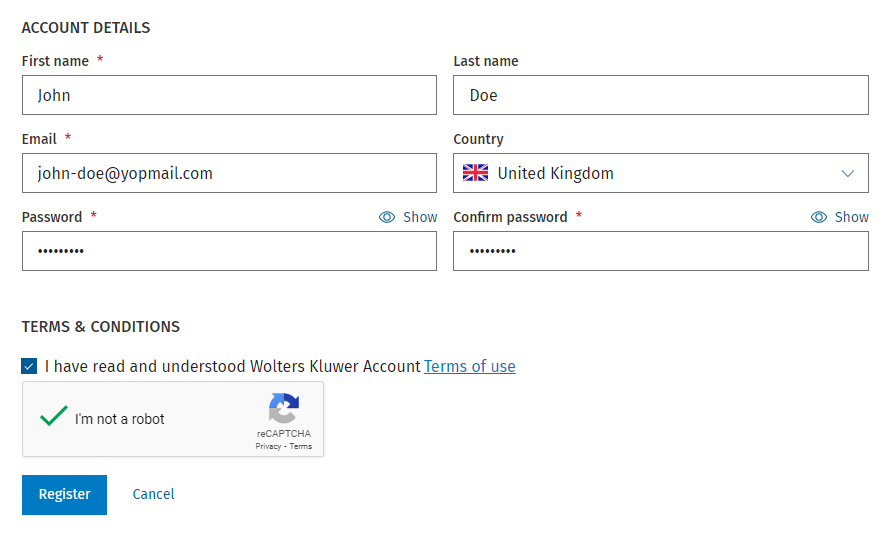This screenshot has width=889, height=535.
Task: Click the ACCOUNT DETAILS heading text
Action: tap(86, 28)
